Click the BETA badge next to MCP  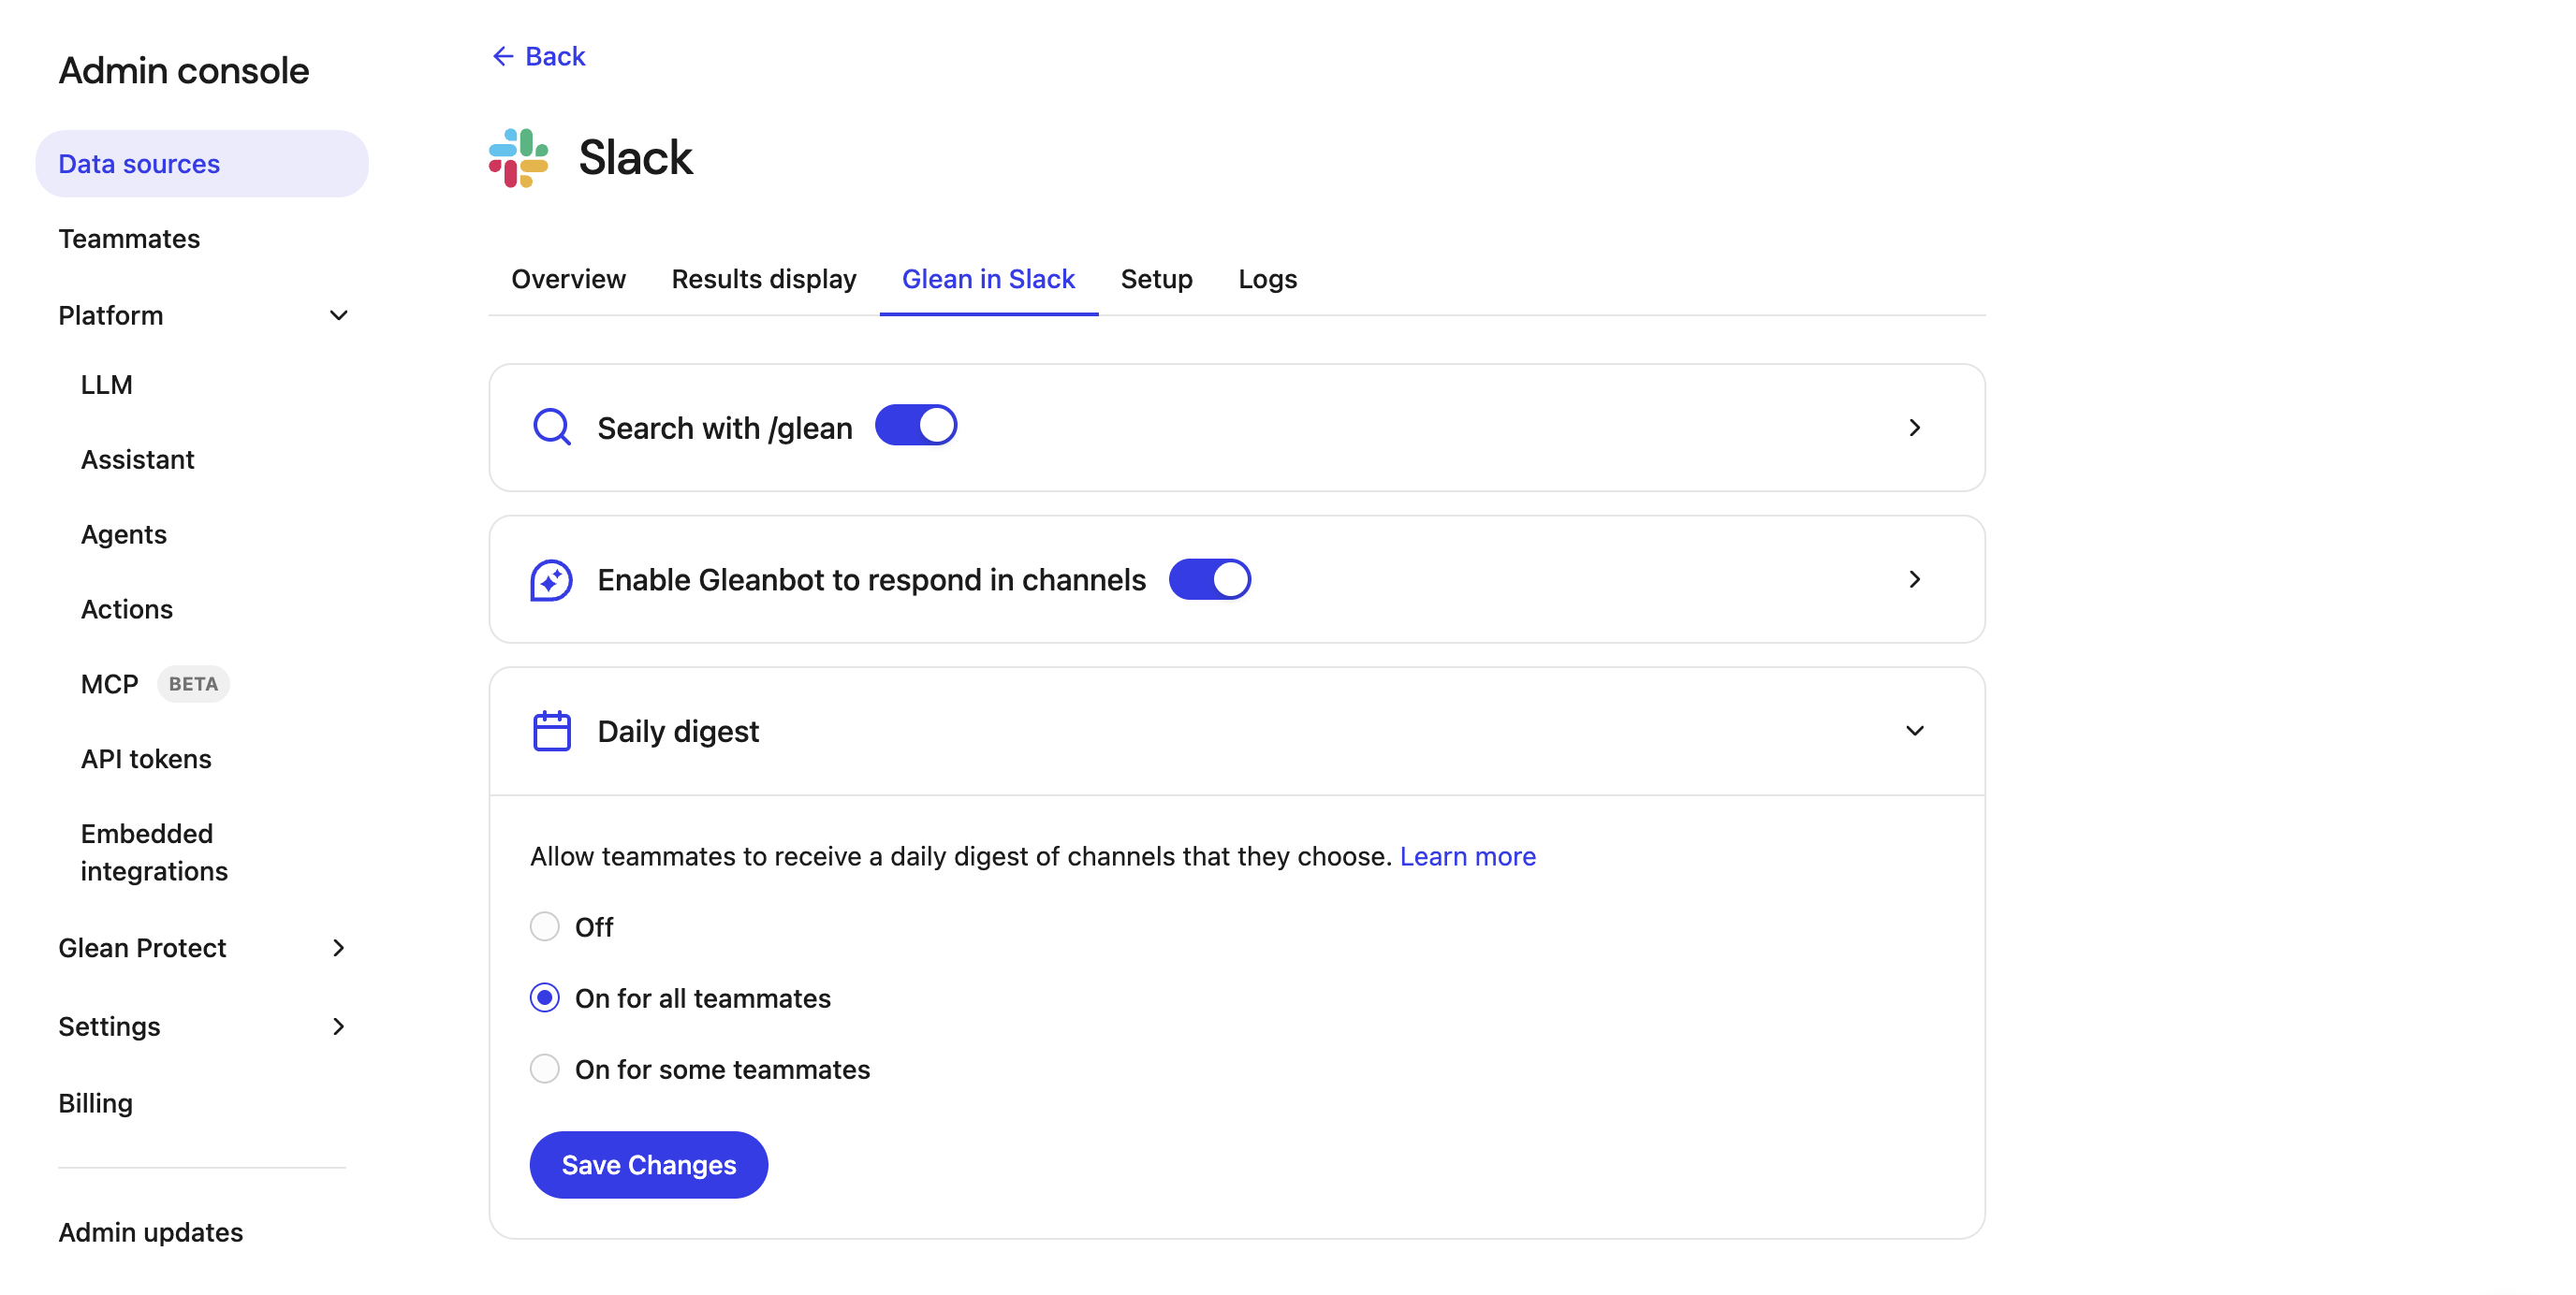coord(193,684)
